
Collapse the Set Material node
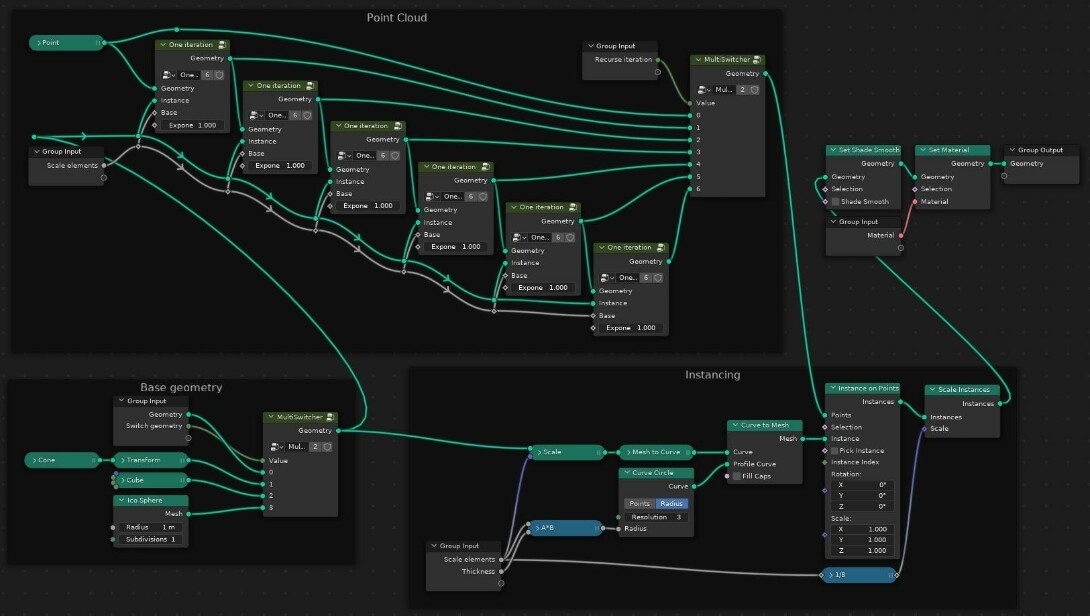(x=922, y=150)
